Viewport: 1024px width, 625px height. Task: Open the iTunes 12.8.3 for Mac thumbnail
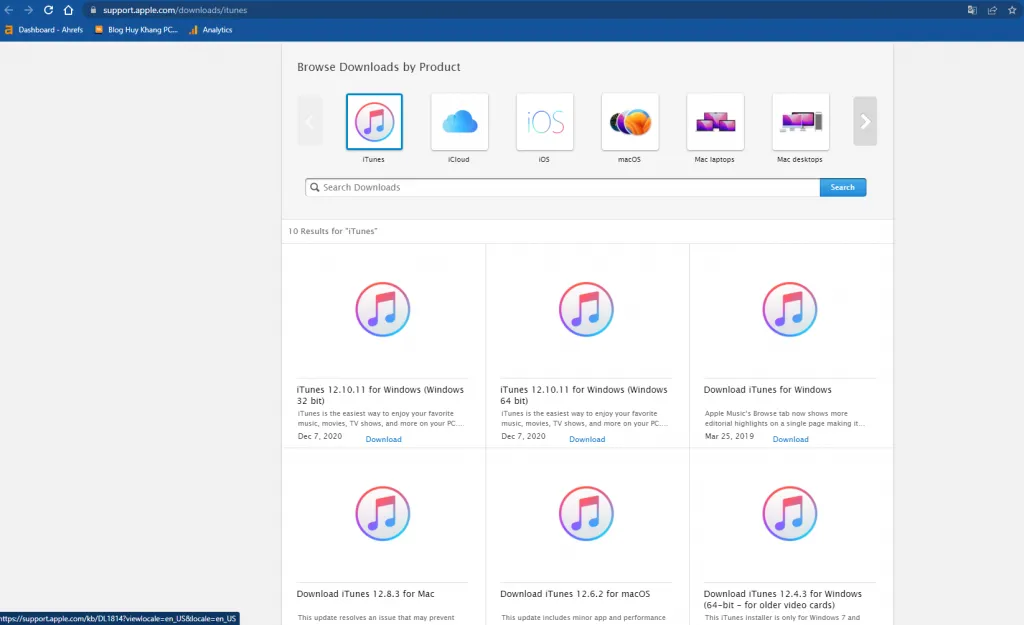tap(383, 513)
